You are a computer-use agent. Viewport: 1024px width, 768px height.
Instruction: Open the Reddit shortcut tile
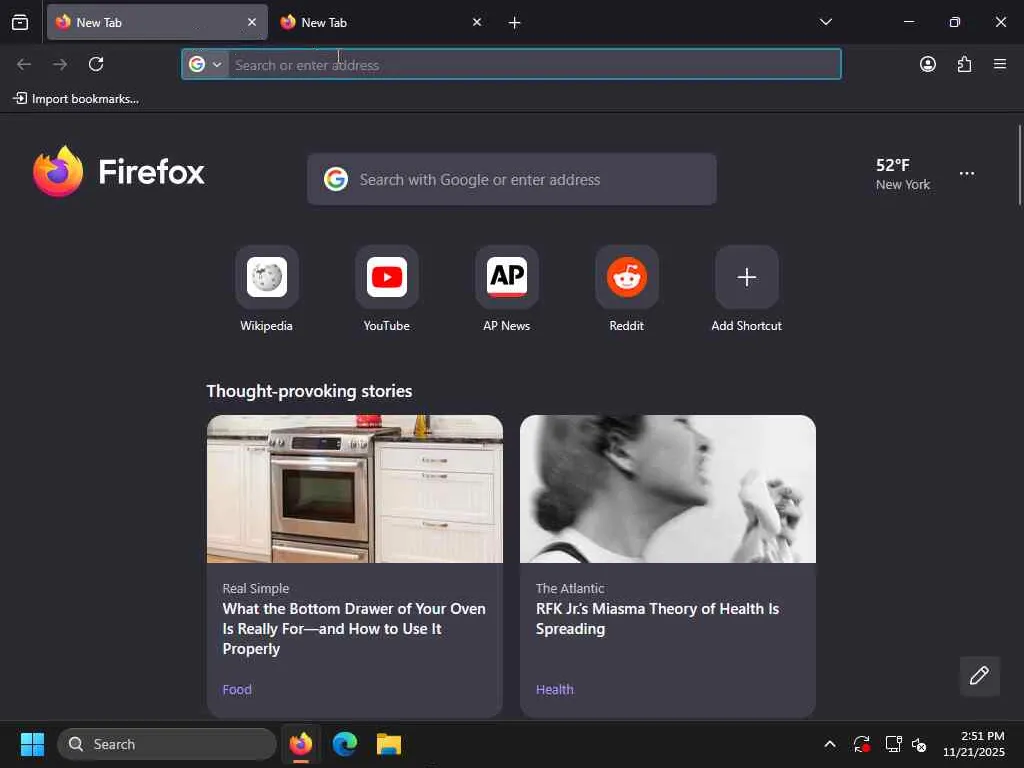click(x=627, y=277)
